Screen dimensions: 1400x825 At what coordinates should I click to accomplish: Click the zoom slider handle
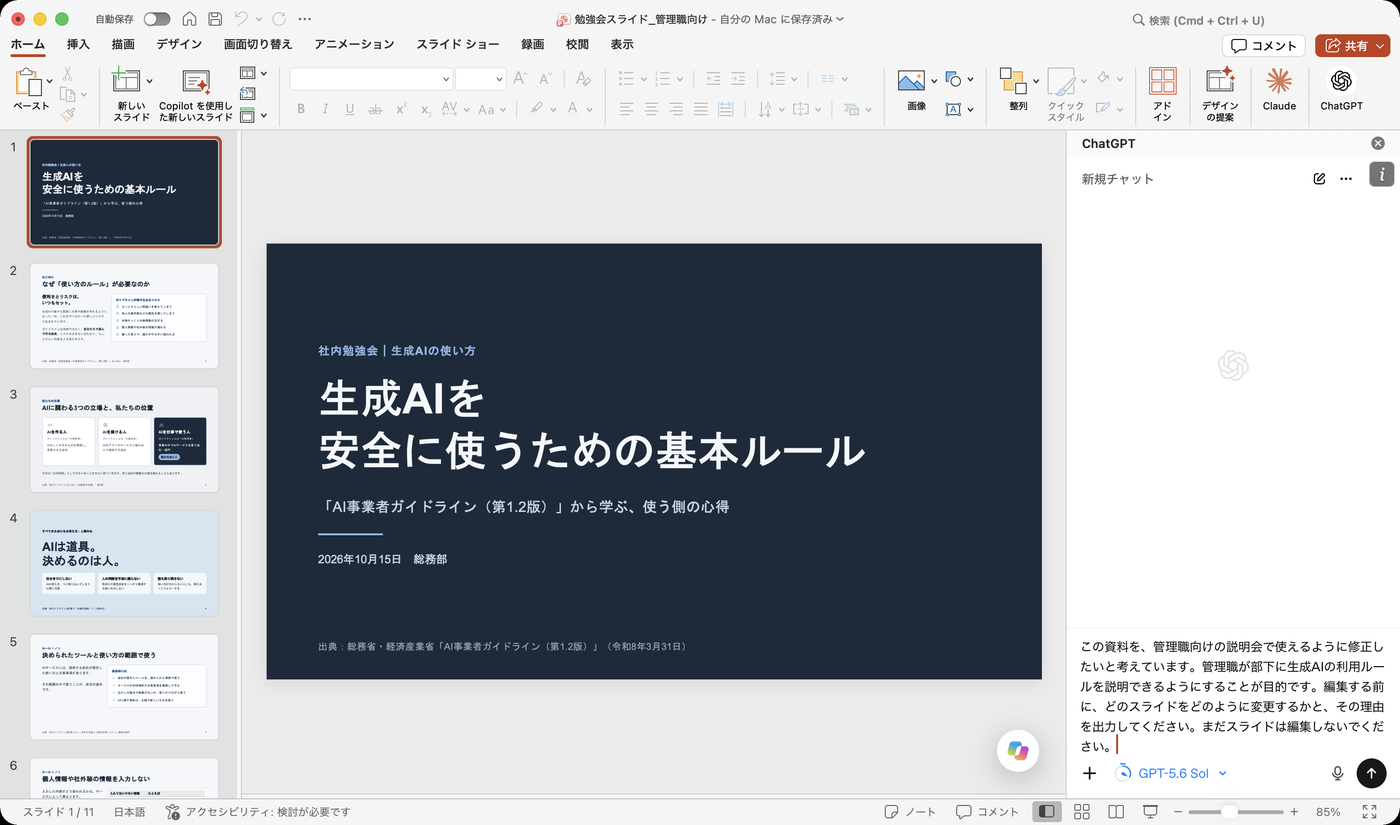(x=1229, y=811)
